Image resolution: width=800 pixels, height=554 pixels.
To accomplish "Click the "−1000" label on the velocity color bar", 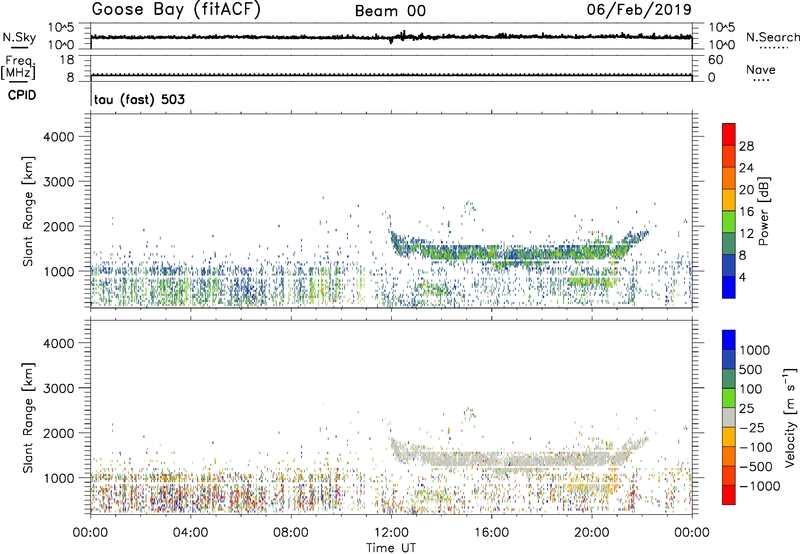I will 759,486.
